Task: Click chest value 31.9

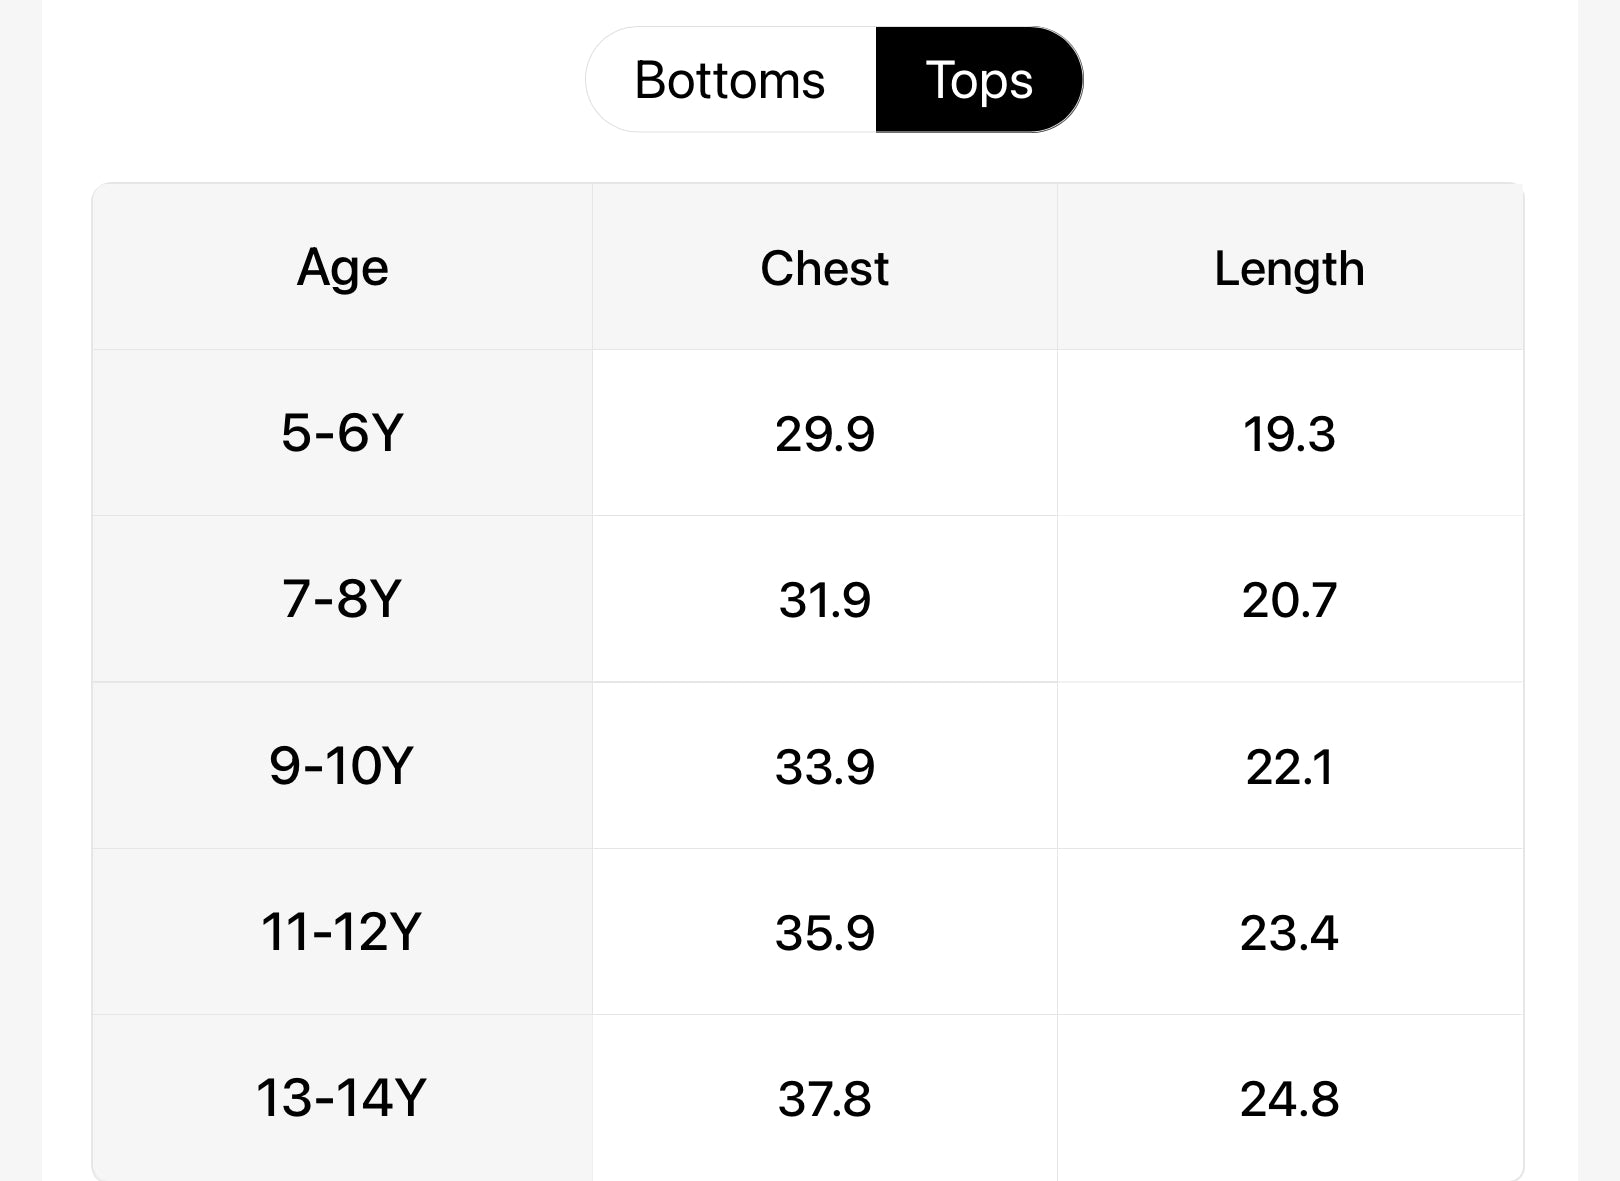Action: (824, 600)
